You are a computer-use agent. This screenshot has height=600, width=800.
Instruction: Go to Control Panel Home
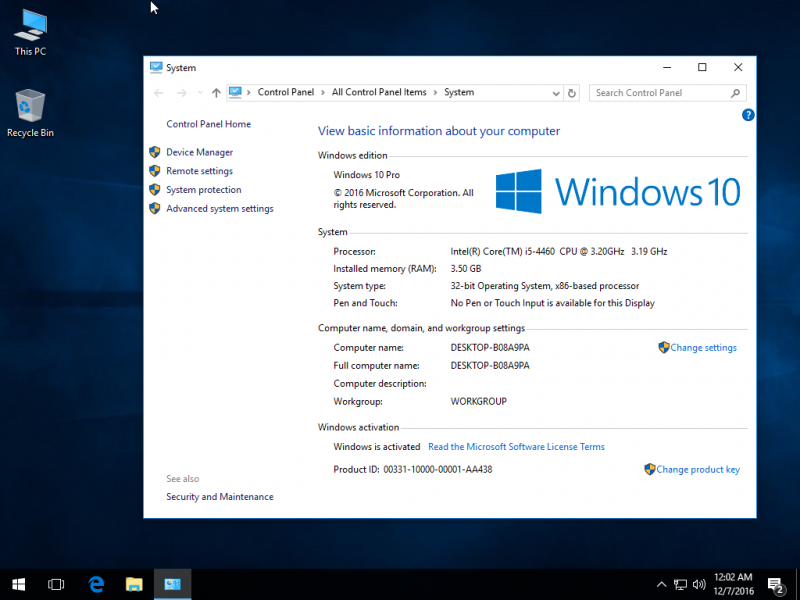(209, 124)
